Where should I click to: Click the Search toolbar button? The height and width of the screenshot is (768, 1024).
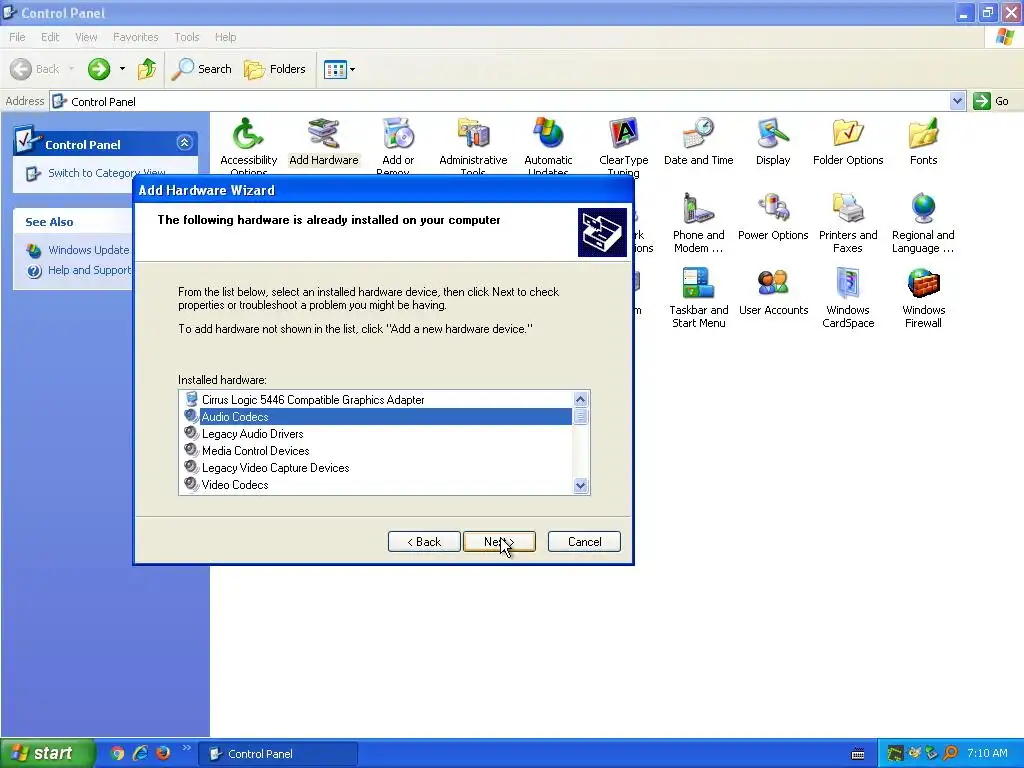(202, 69)
